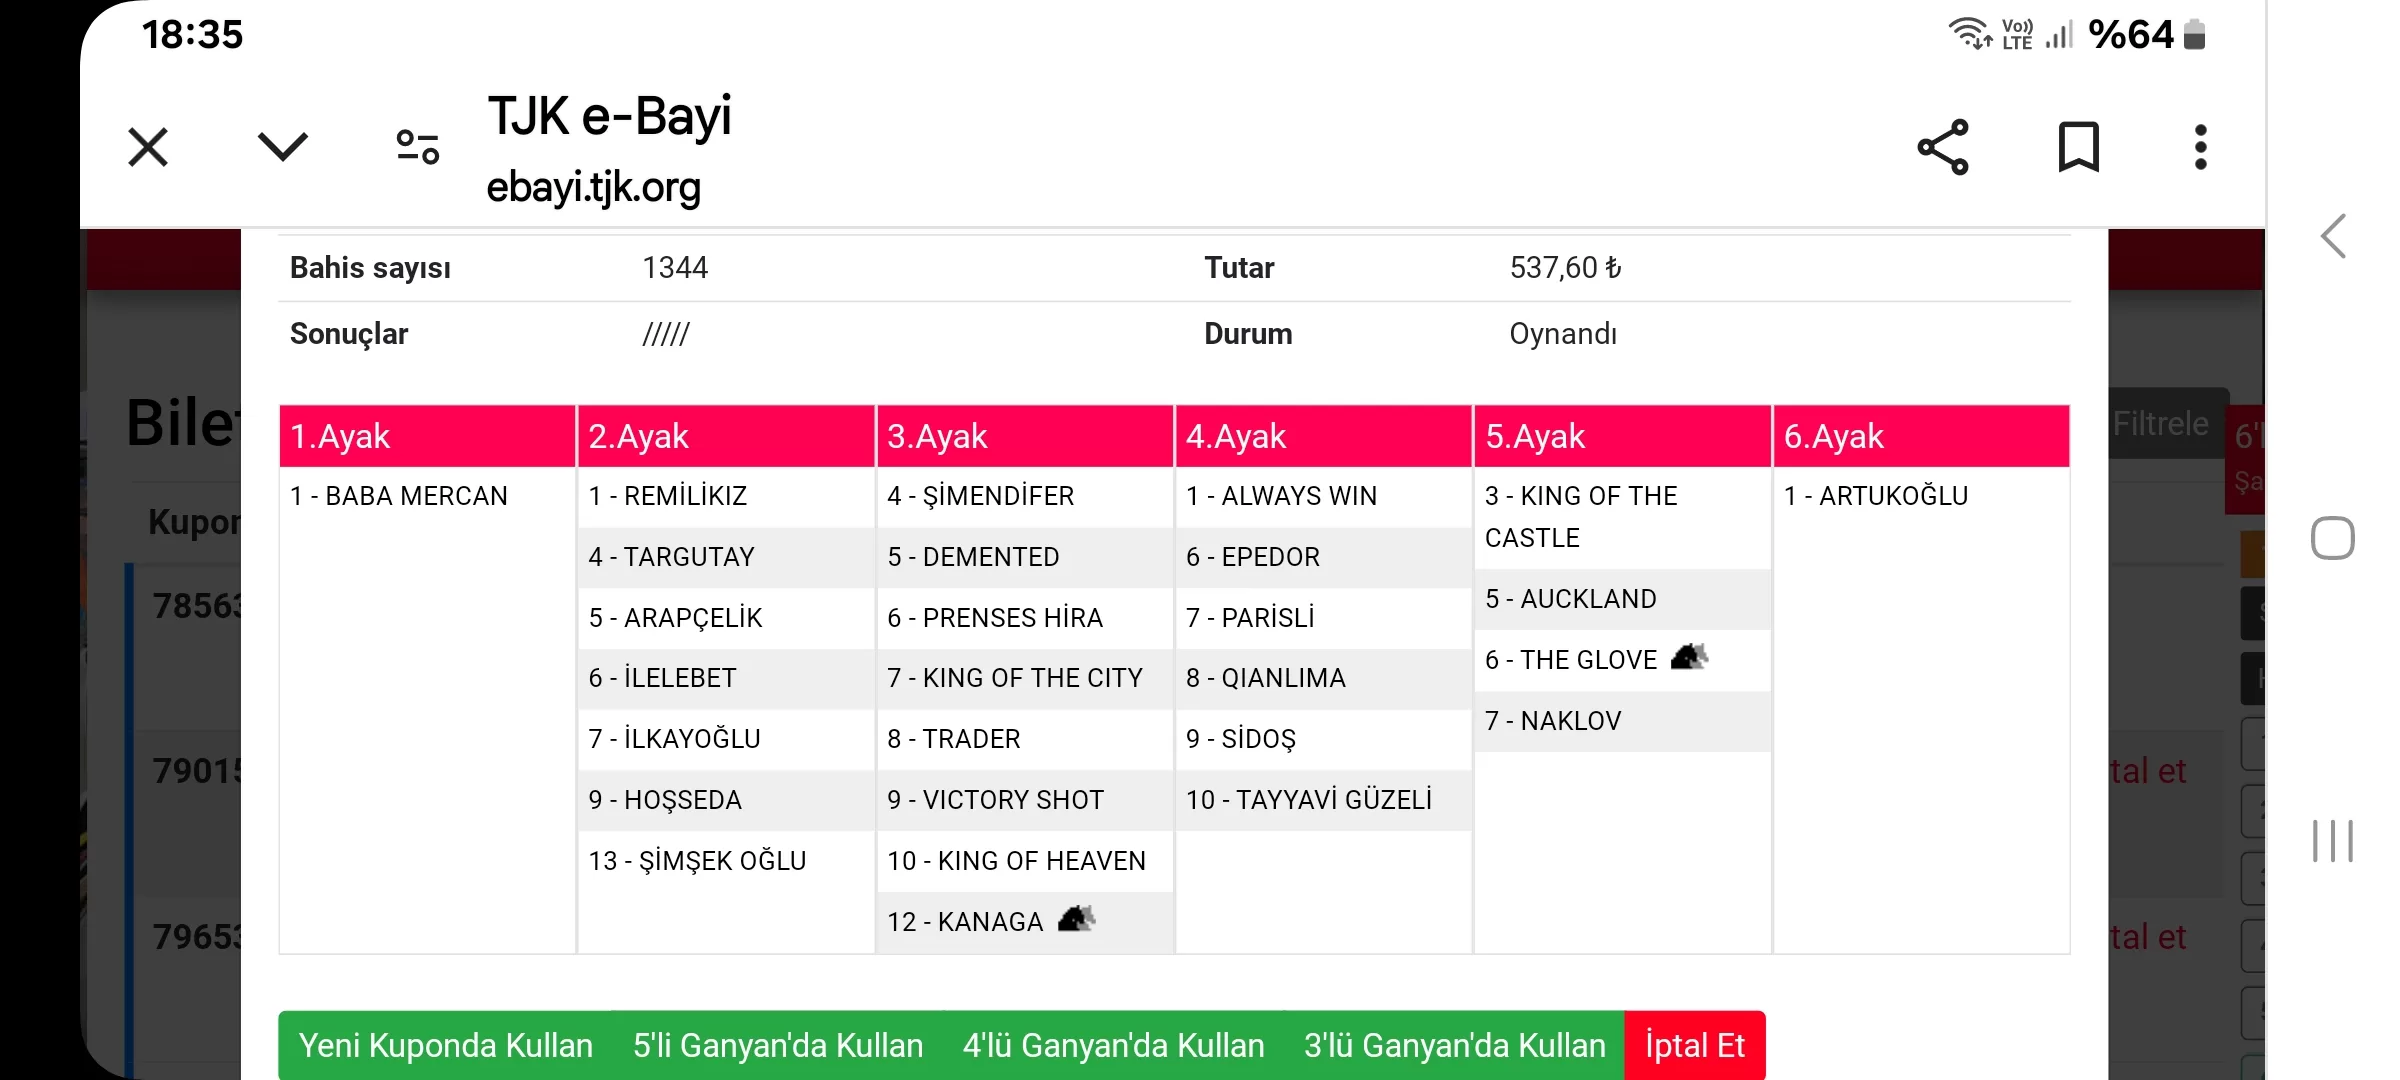Select 4'lü Ganyan'da Kullan option
This screenshot has width=2400, height=1080.
point(1113,1045)
